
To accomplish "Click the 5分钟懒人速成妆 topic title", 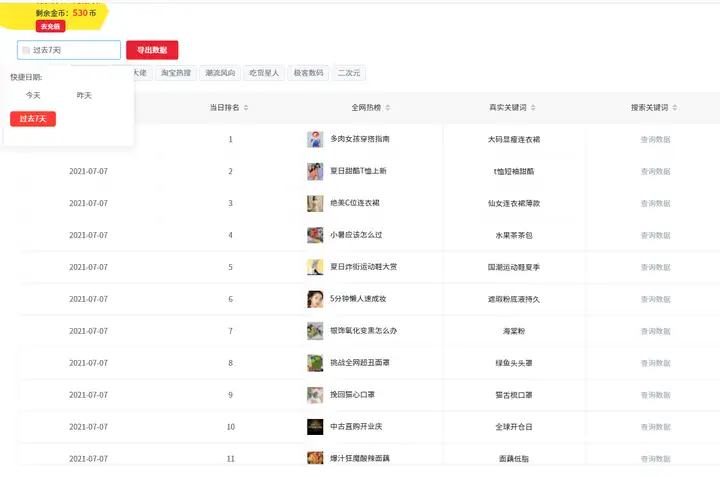I will tap(358, 298).
